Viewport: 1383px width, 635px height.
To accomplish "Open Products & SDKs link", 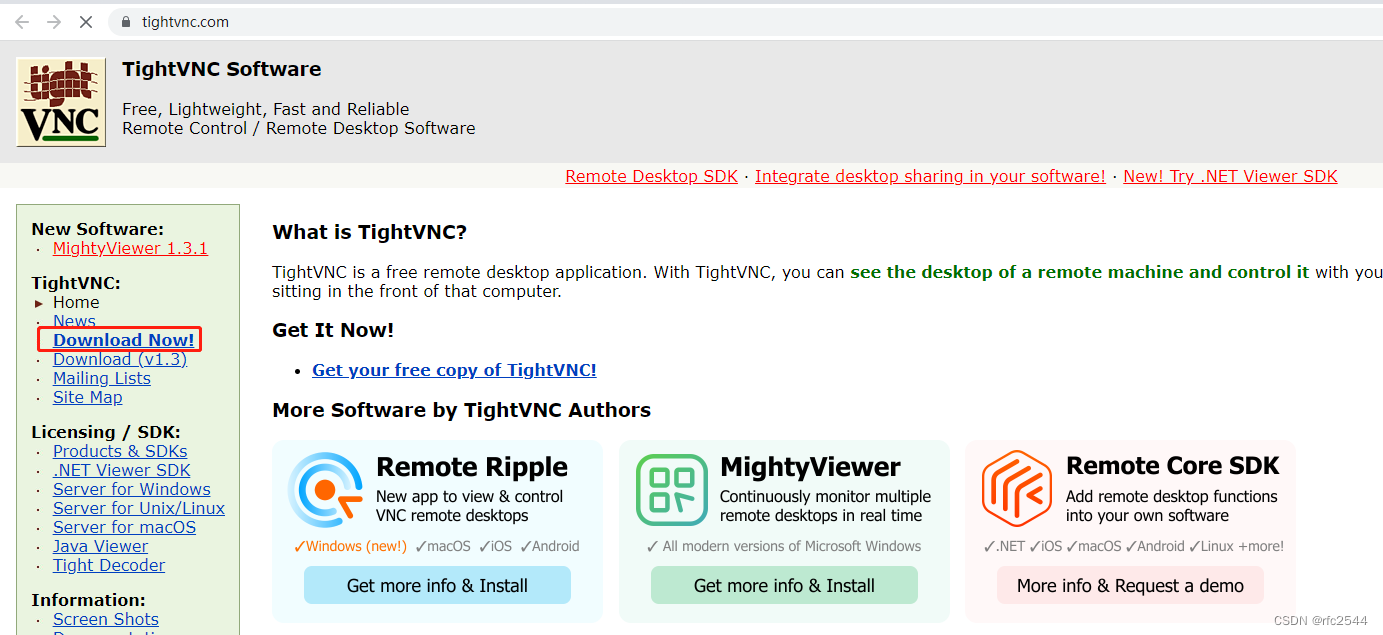I will (x=120, y=451).
